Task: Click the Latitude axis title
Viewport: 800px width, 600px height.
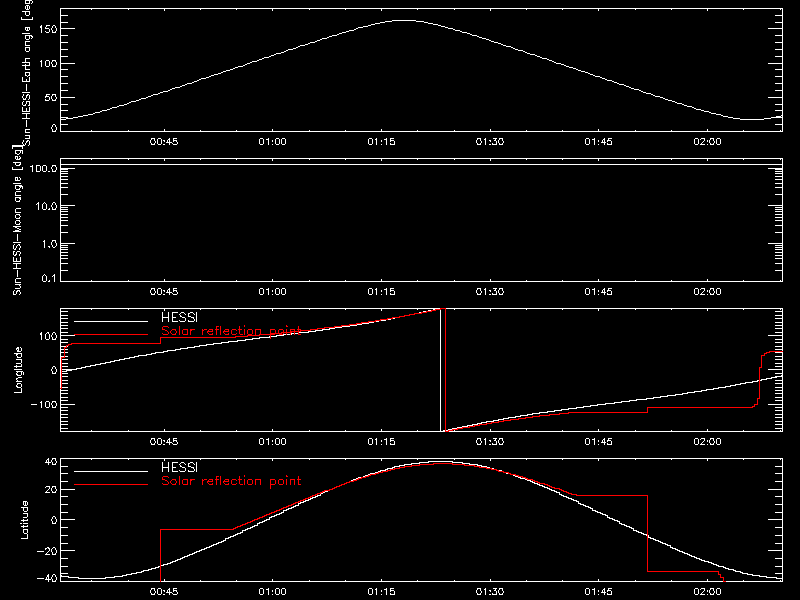Action: (24, 520)
